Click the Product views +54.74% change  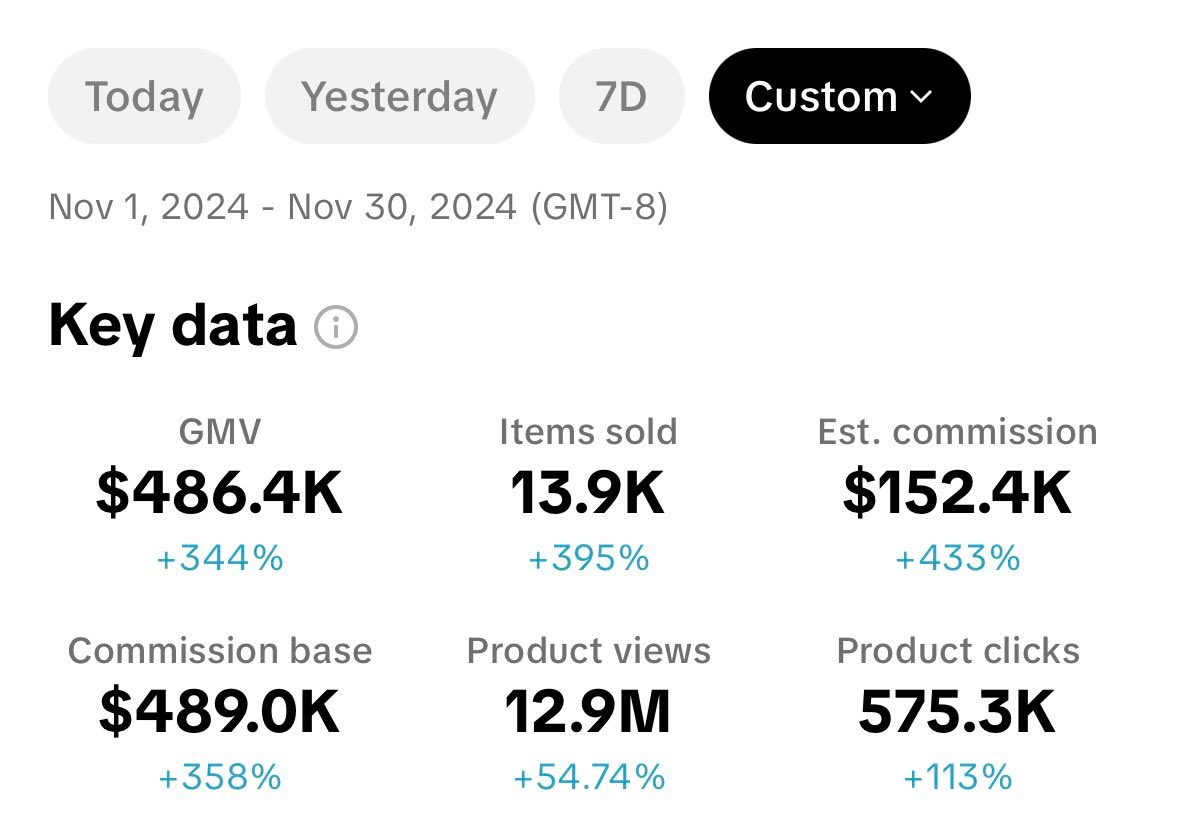click(588, 776)
